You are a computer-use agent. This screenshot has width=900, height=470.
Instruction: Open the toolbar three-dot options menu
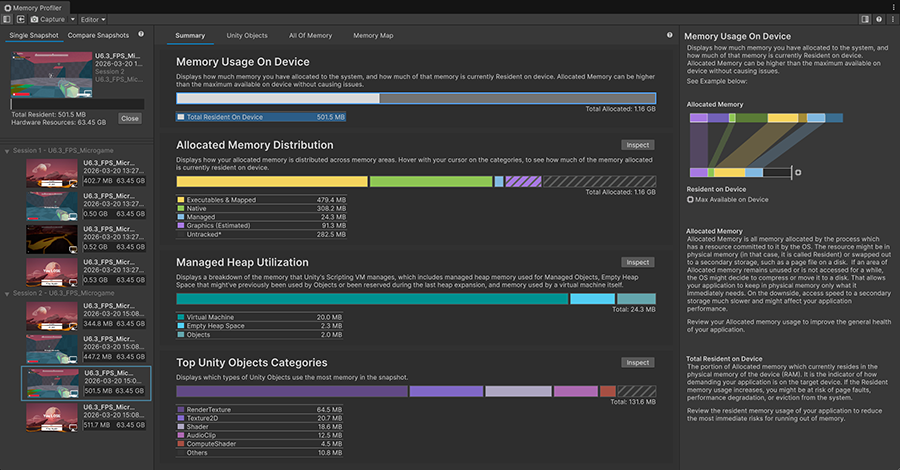(893, 19)
